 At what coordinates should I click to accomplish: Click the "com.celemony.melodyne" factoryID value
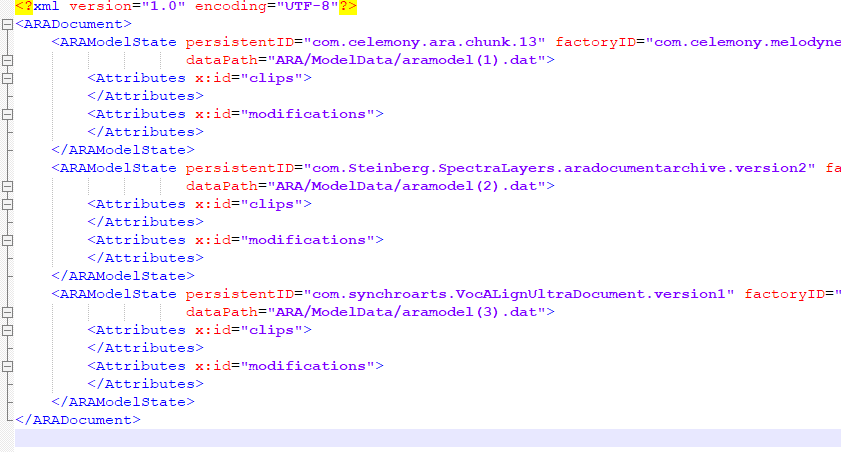pos(743,42)
